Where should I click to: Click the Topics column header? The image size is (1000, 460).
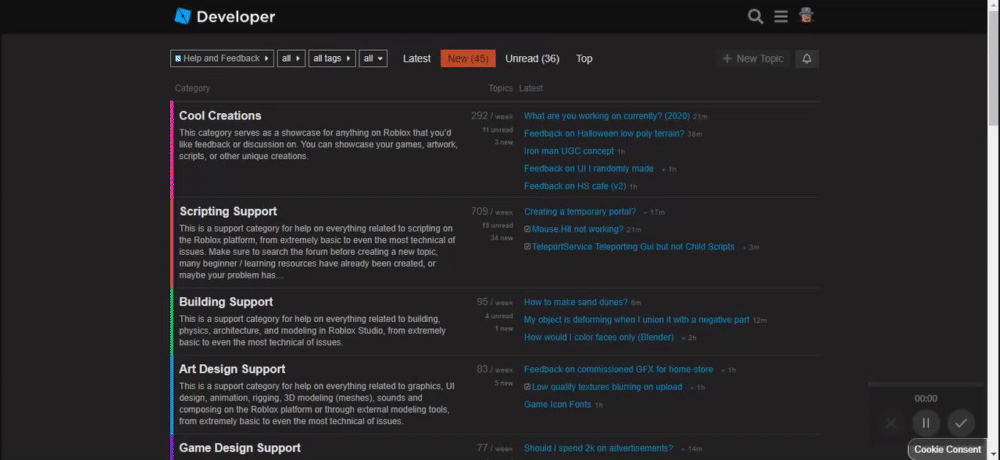click(x=501, y=88)
